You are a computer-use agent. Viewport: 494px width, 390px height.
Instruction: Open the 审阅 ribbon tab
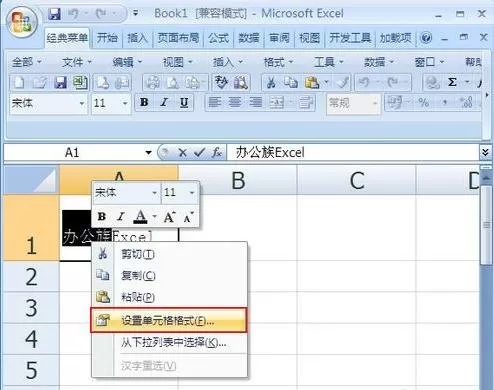pos(279,38)
